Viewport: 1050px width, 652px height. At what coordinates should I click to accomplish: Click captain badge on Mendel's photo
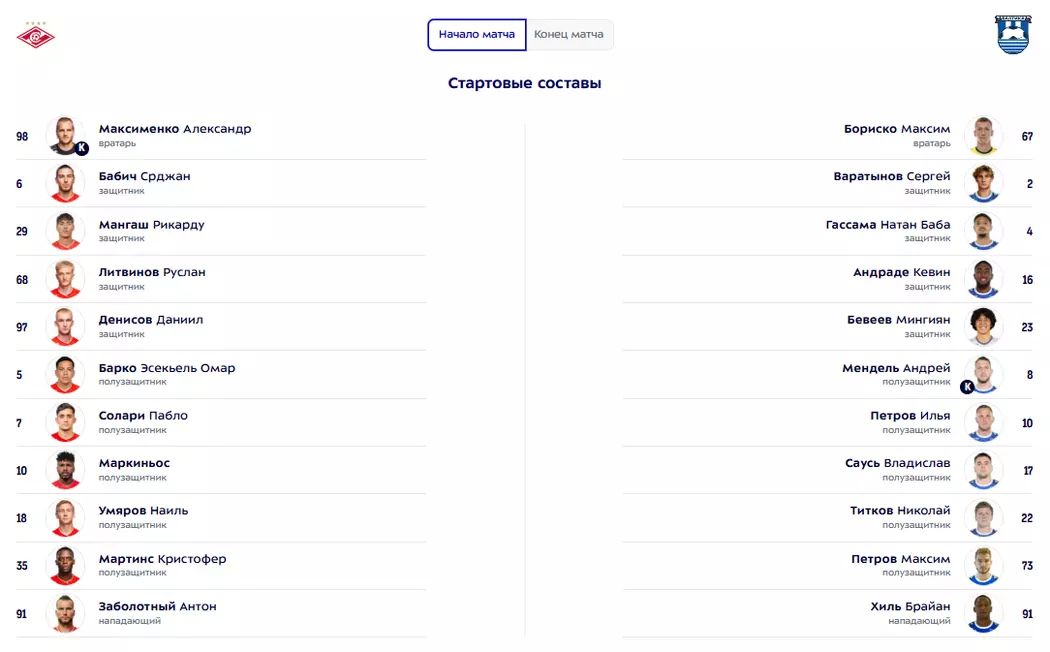967,387
